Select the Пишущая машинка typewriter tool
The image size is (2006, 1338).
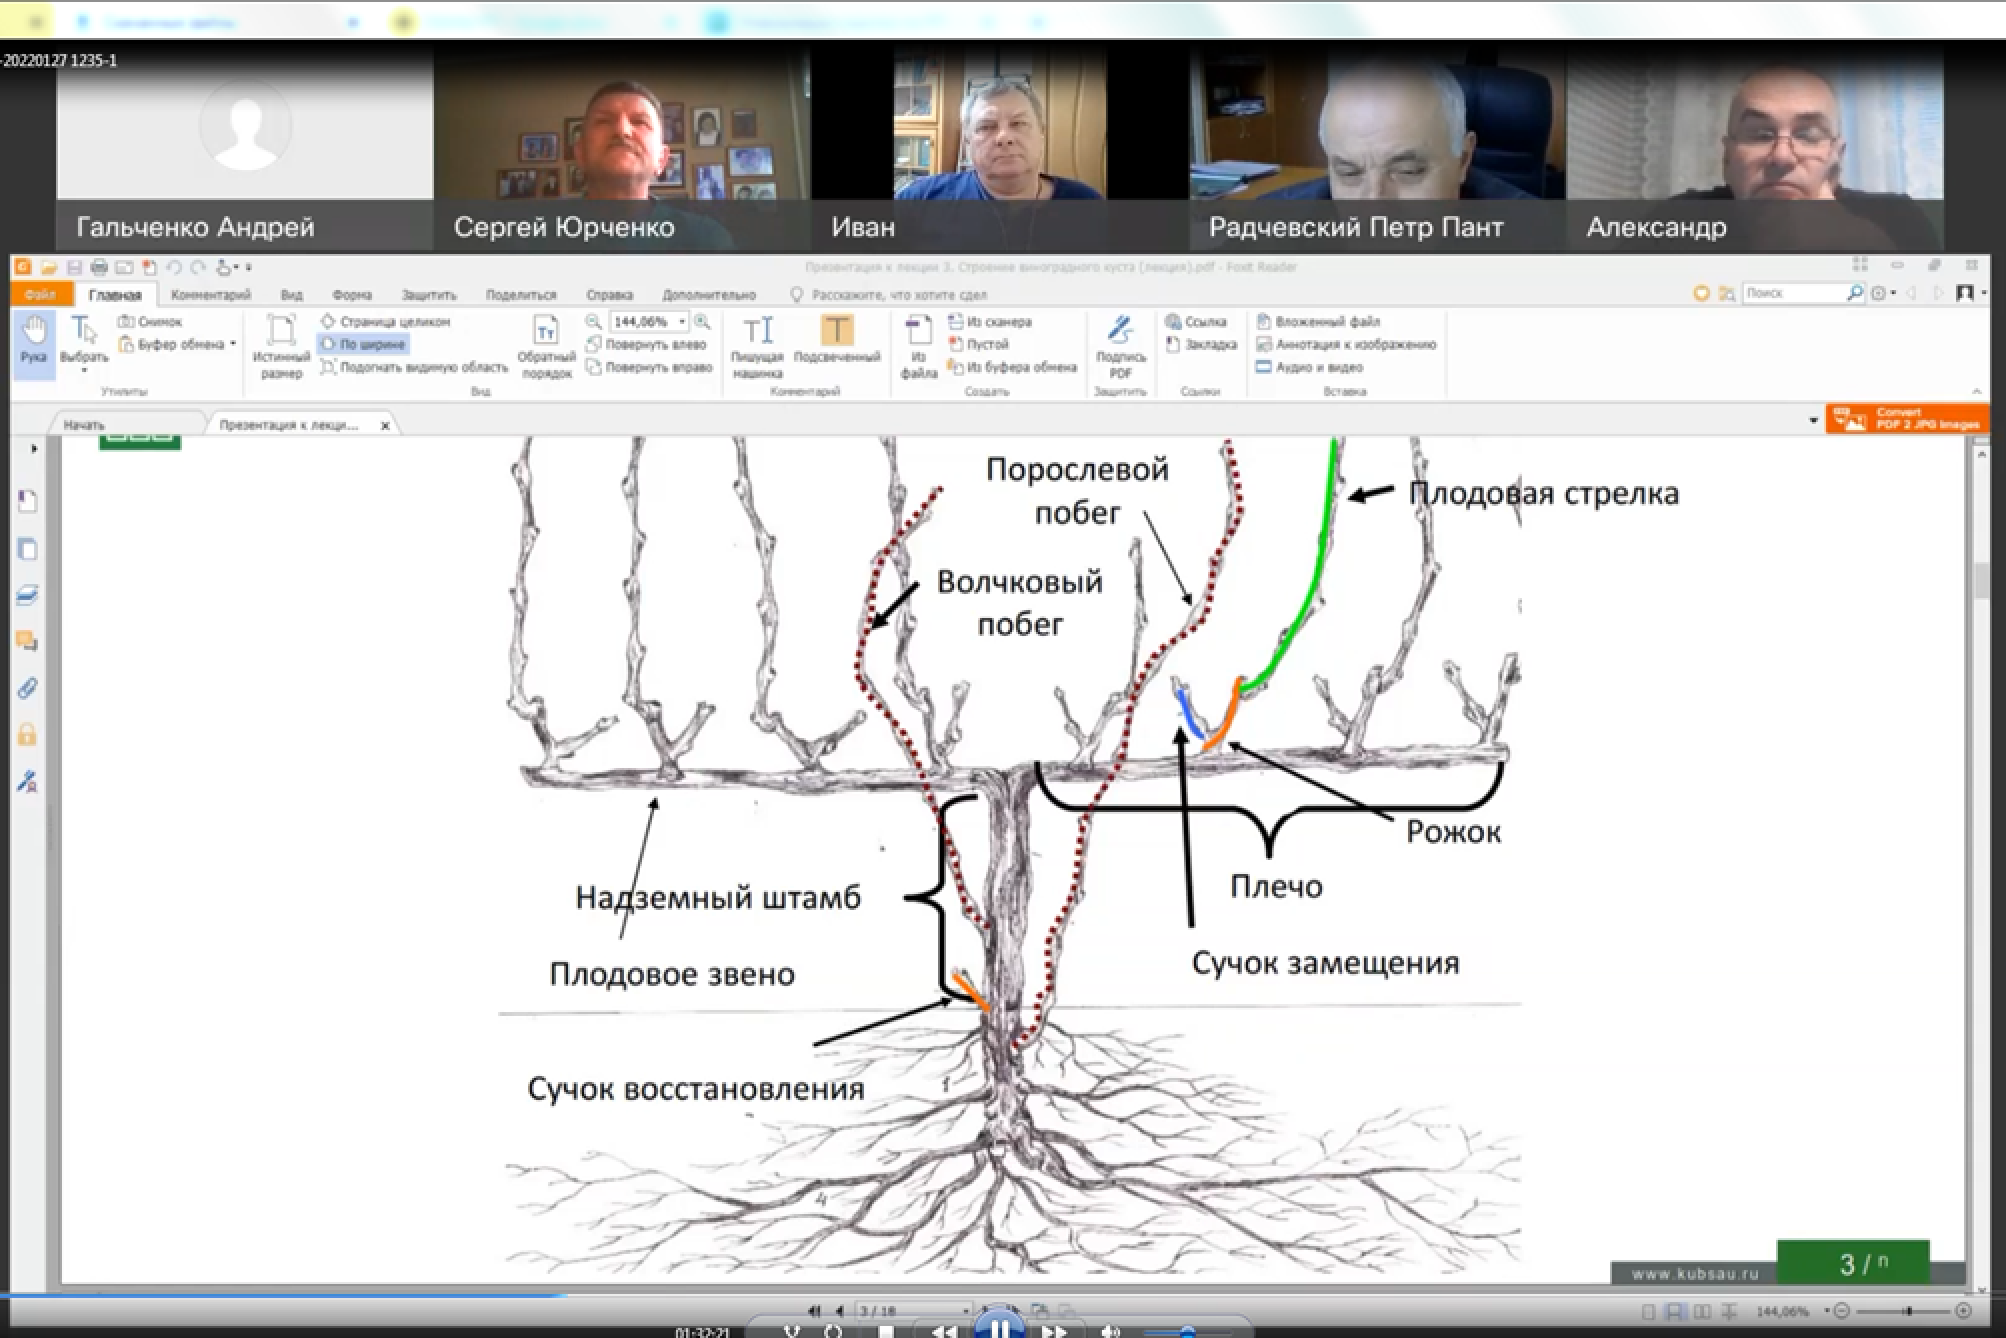[x=757, y=345]
